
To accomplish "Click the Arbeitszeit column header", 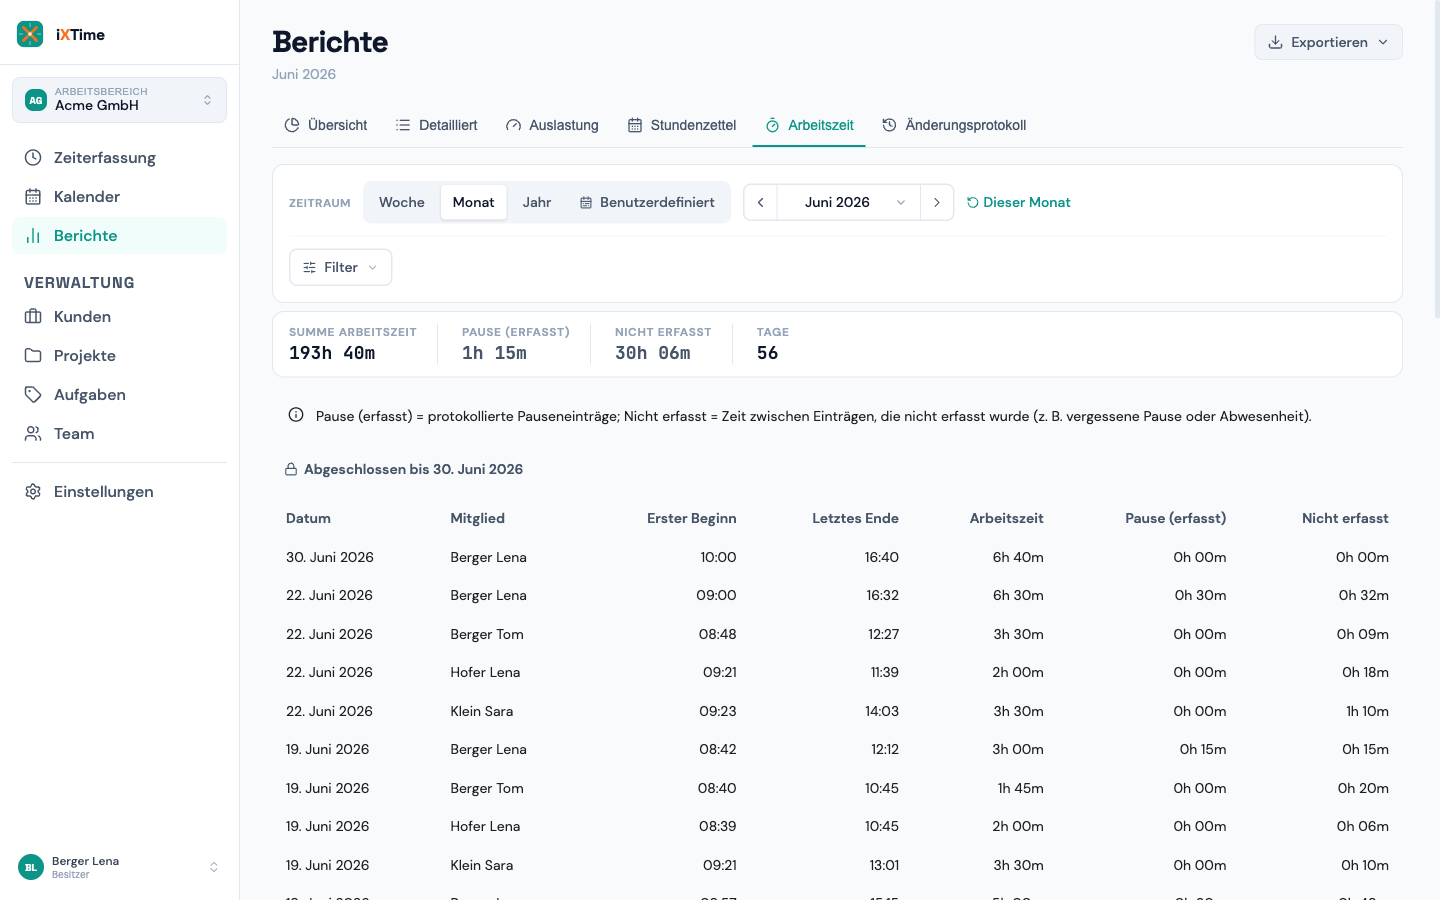I will (x=1006, y=518).
